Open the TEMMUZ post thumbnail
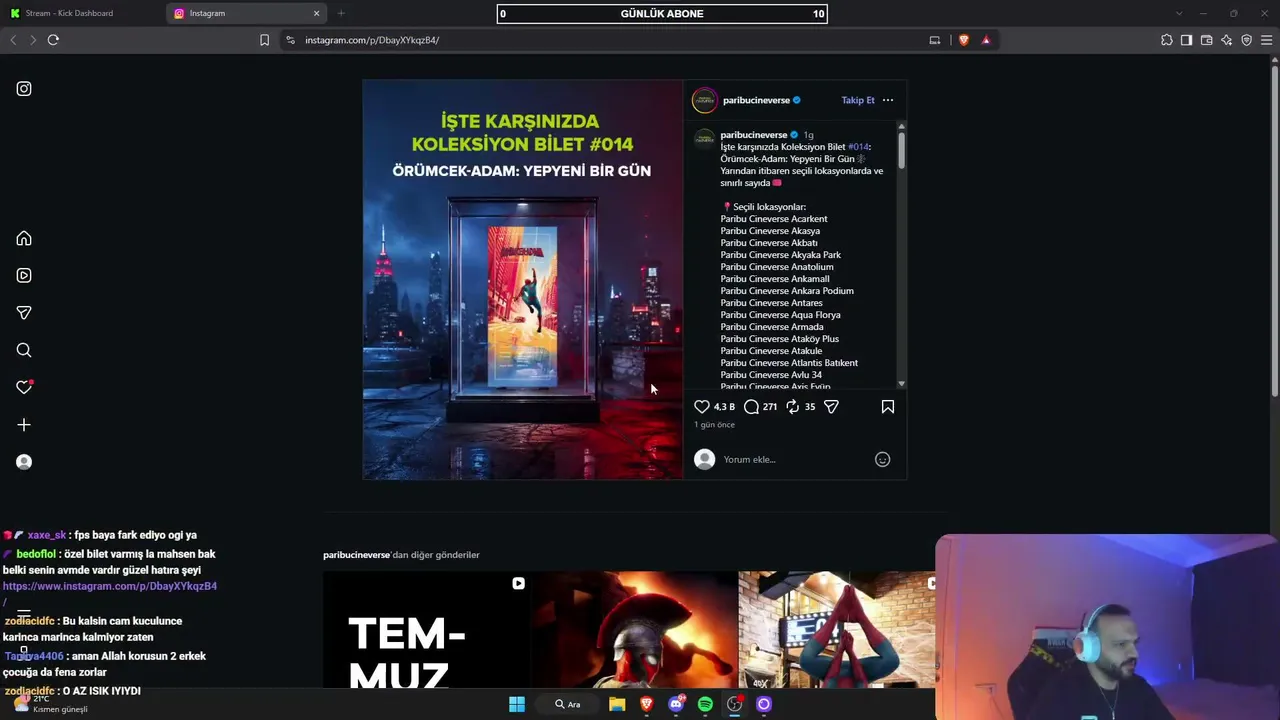This screenshot has width=1280, height=720. pyautogui.click(x=427, y=631)
